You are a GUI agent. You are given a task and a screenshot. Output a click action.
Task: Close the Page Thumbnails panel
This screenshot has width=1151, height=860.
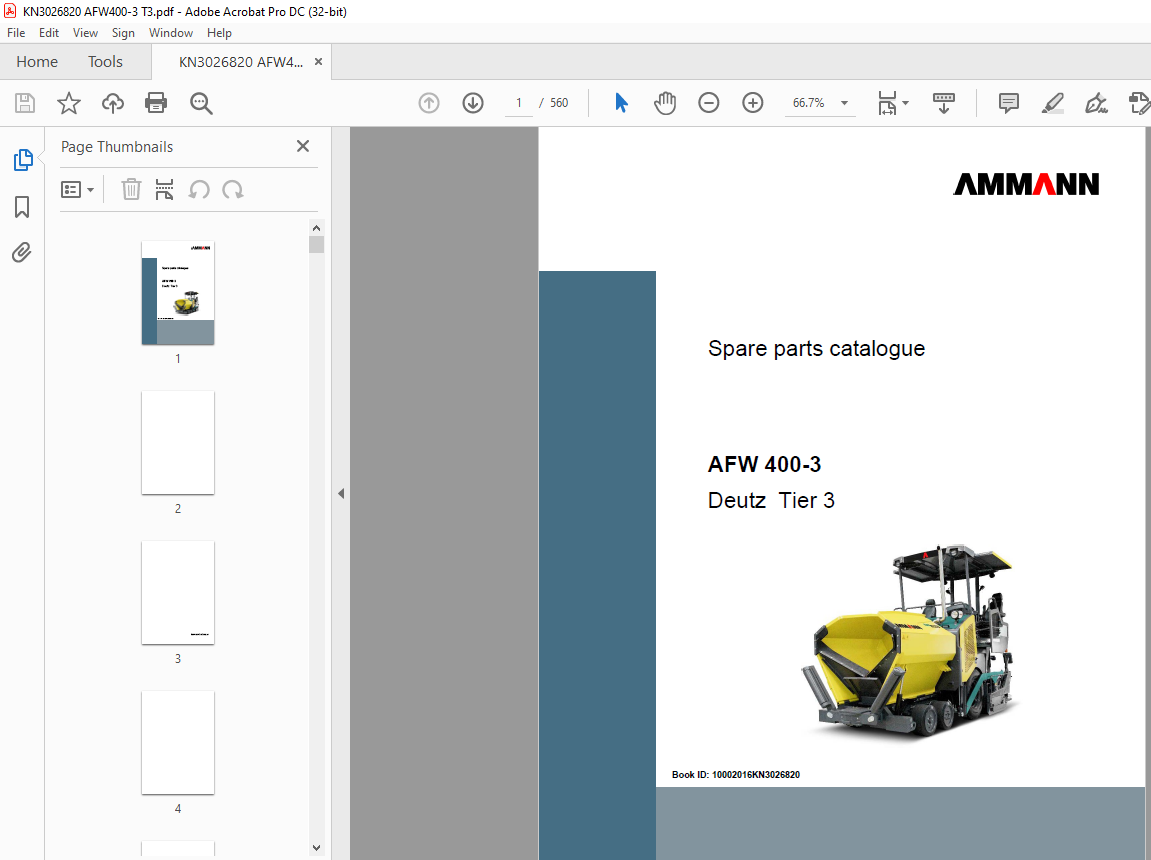coord(302,146)
